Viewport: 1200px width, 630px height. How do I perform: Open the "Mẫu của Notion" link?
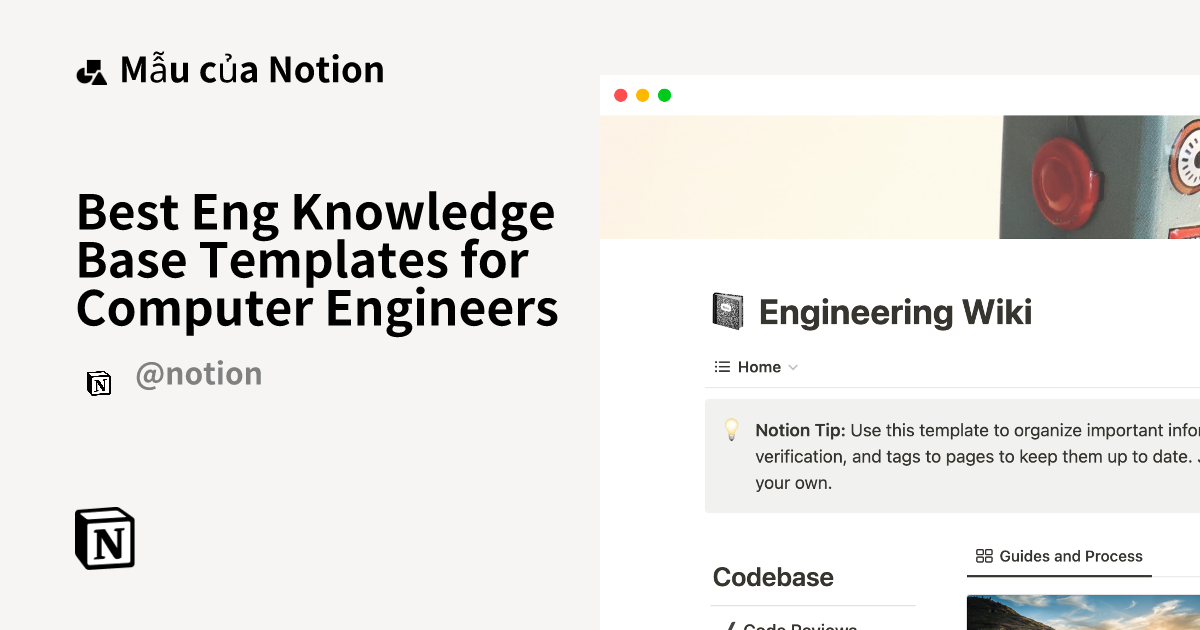[x=252, y=70]
